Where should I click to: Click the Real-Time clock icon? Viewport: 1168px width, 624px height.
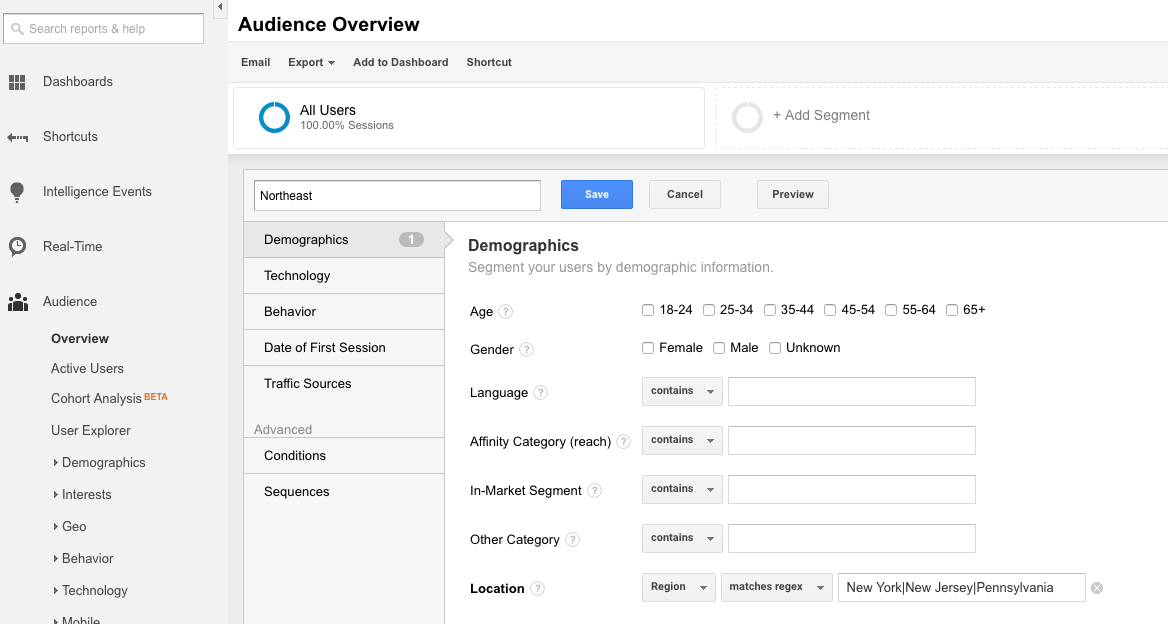coord(17,247)
